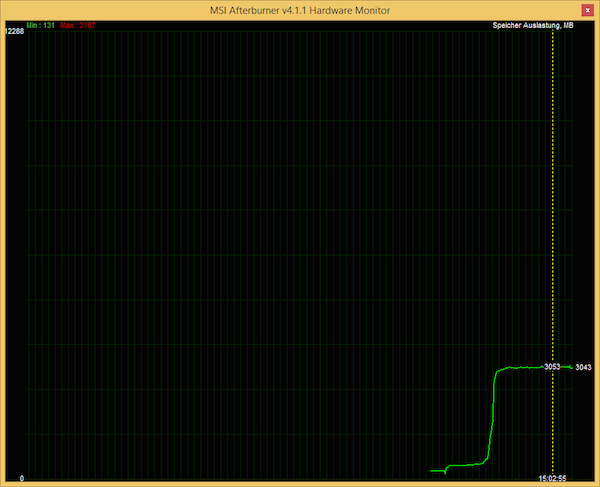600x487 pixels.
Task: Click the MSI Afterburner v4.1.1 title bar
Action: tap(300, 10)
